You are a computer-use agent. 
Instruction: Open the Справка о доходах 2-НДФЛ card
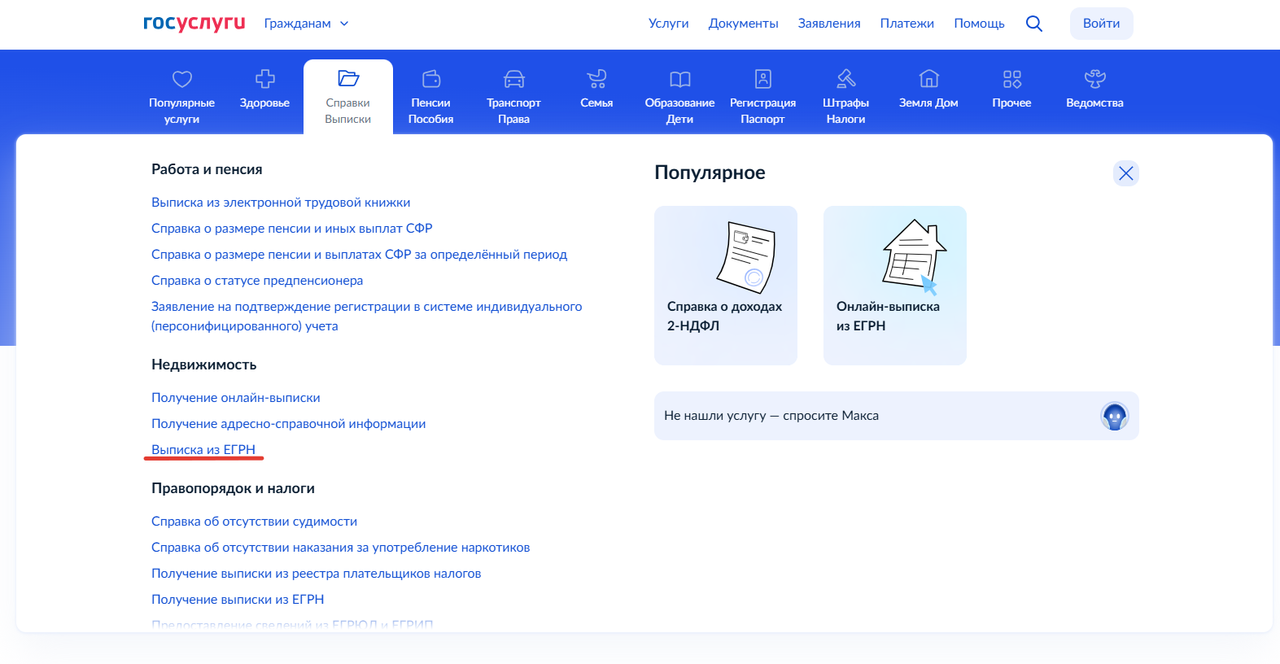[726, 285]
